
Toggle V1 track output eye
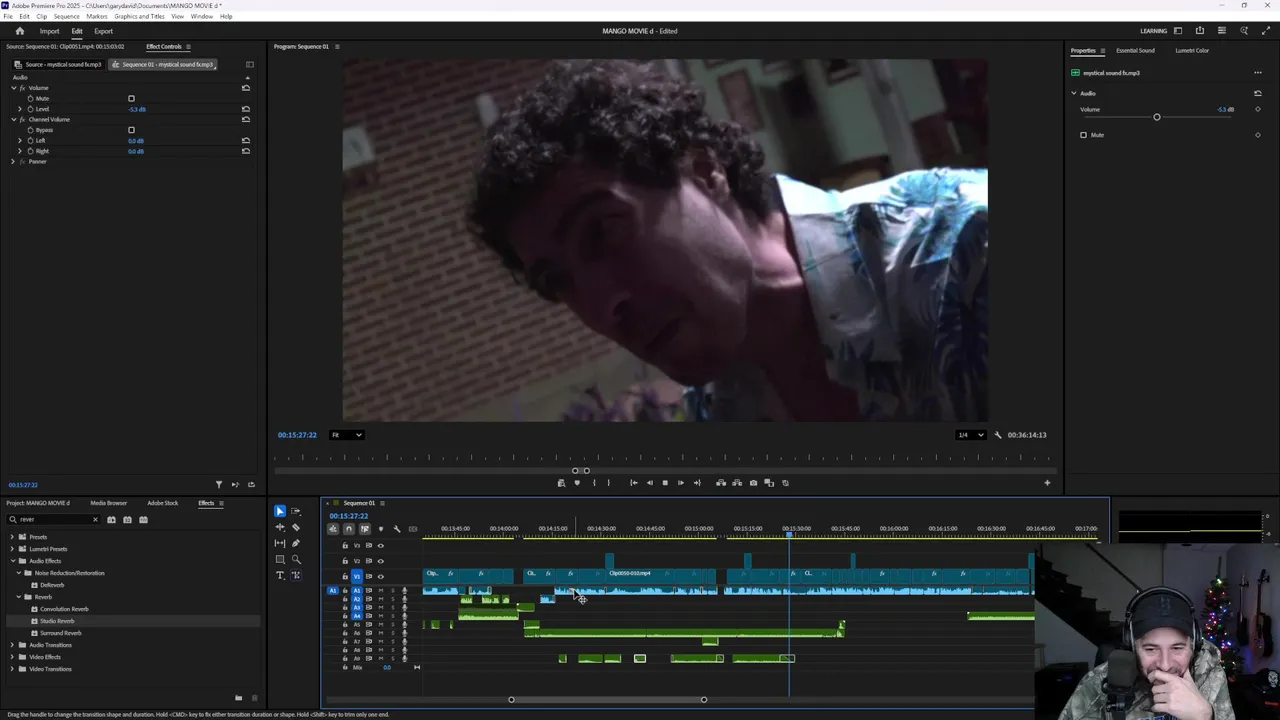pos(380,576)
